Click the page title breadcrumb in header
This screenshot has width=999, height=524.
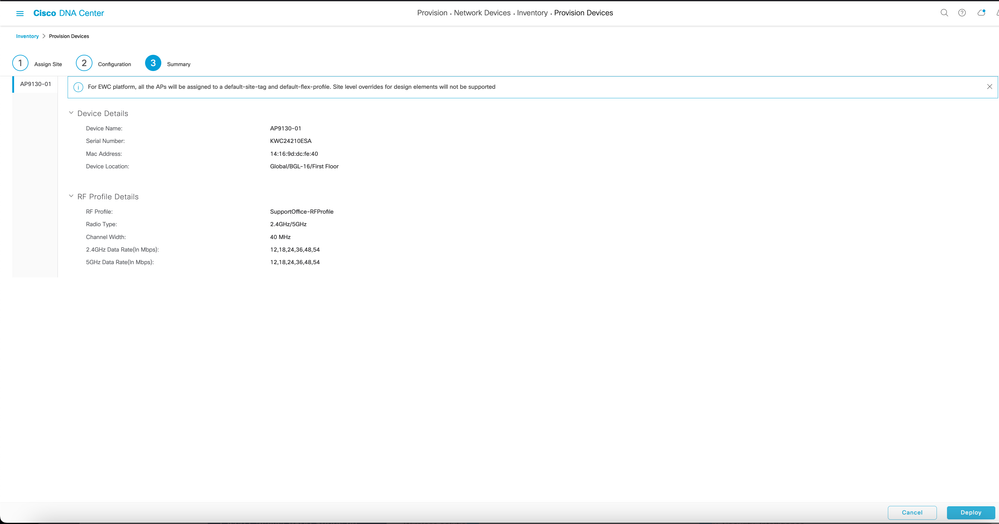tap(515, 13)
